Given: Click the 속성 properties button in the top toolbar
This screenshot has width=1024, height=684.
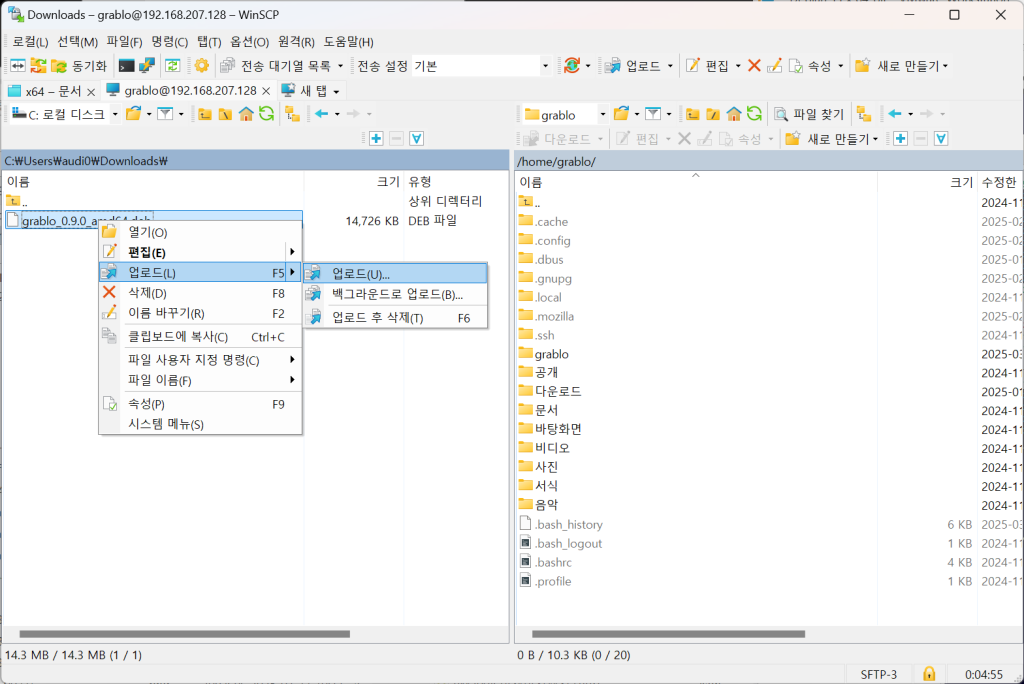Looking at the screenshot, I should click(810, 66).
